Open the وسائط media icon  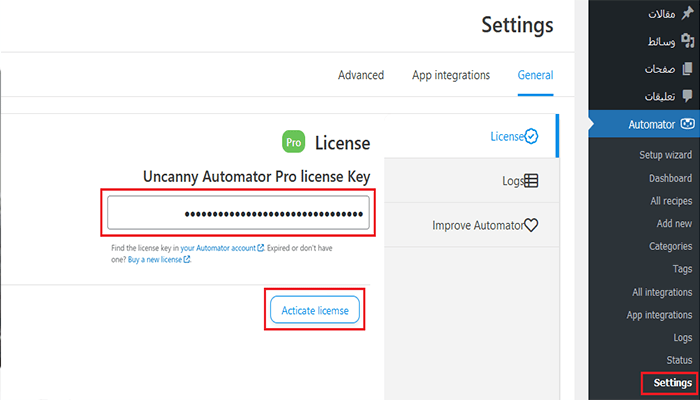coord(688,41)
